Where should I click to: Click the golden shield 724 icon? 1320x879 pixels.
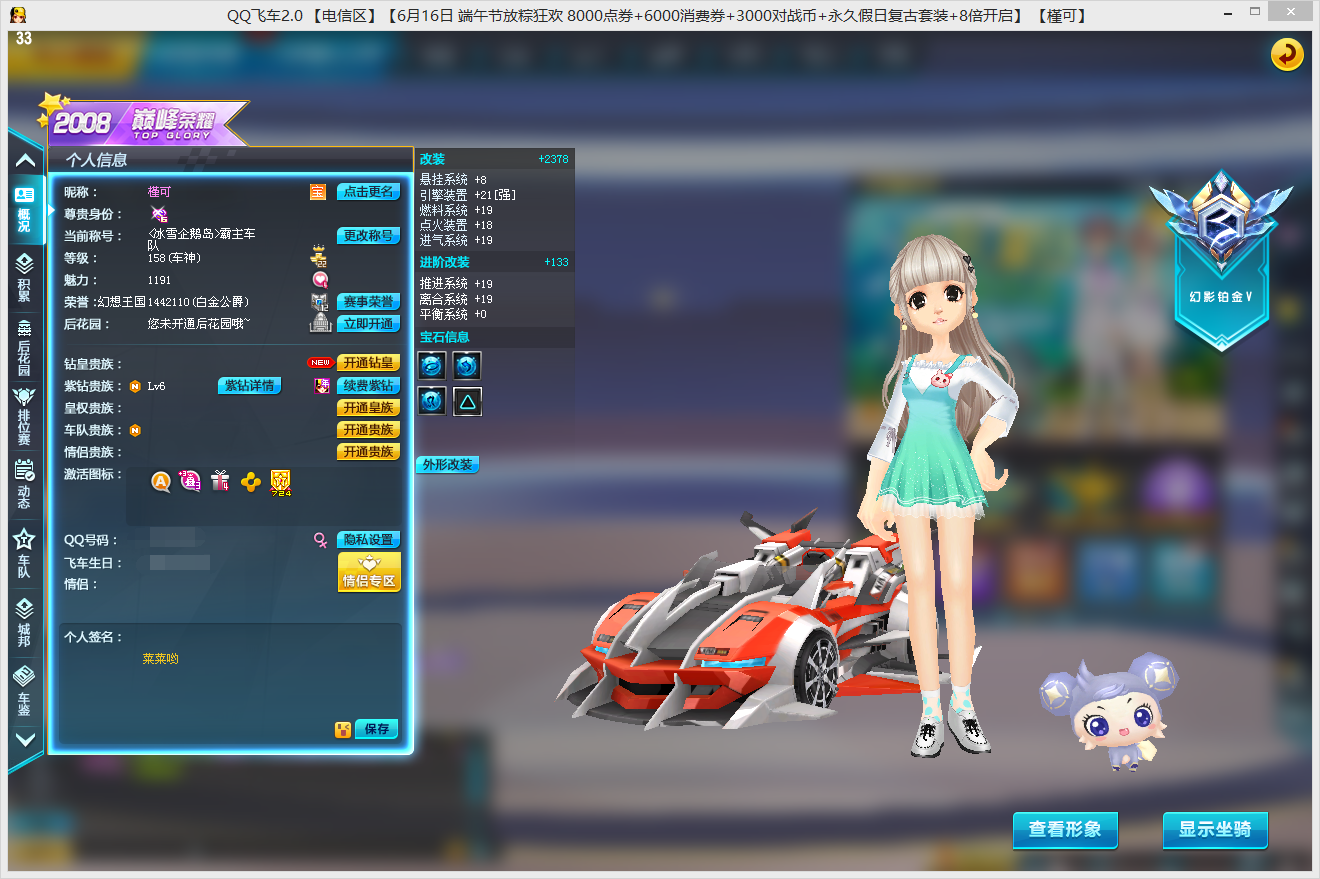pyautogui.click(x=281, y=483)
